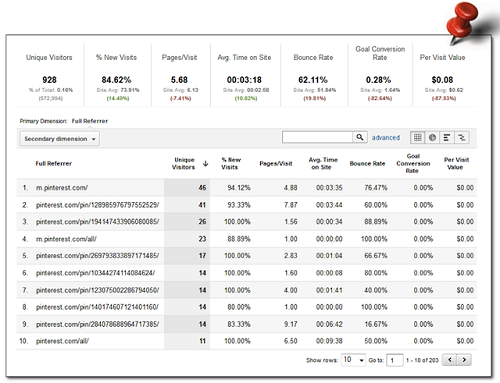The width and height of the screenshot is (500, 383).
Task: Click the 46 unique visitors cell
Action: coord(202,188)
